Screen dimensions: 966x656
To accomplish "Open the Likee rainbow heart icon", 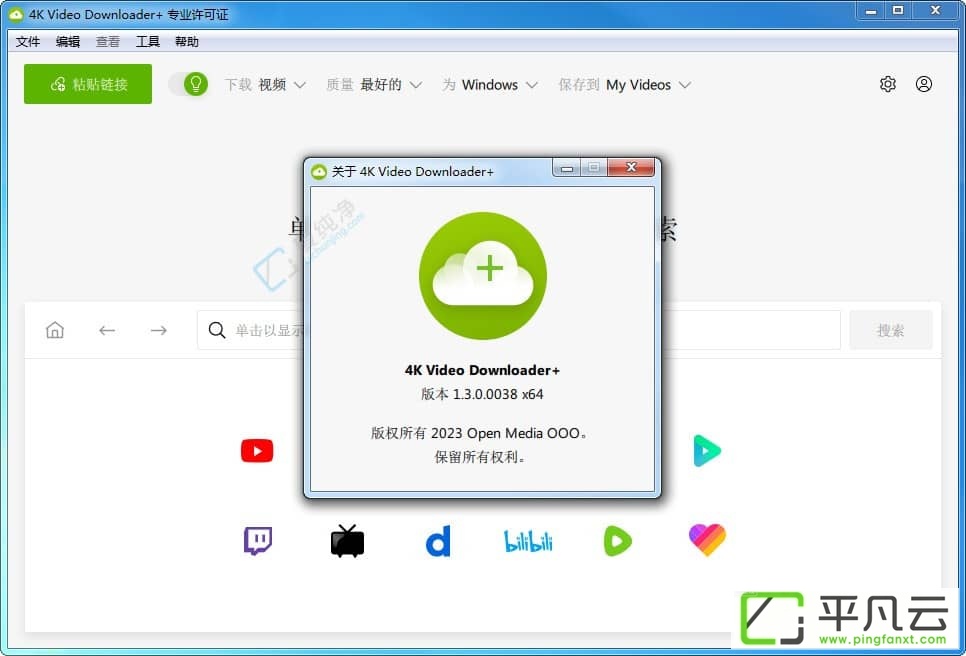I will (x=707, y=540).
